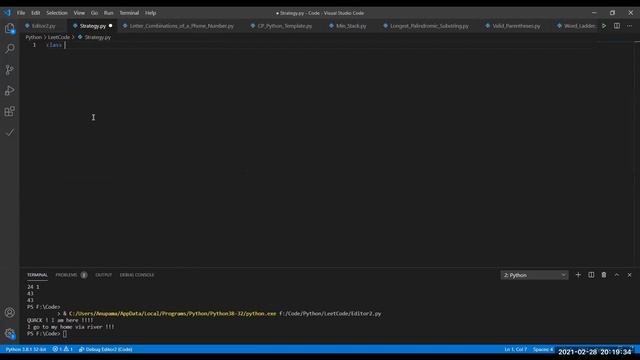
Task: Click the checkmark icon in activity bar
Action: coord(9,133)
